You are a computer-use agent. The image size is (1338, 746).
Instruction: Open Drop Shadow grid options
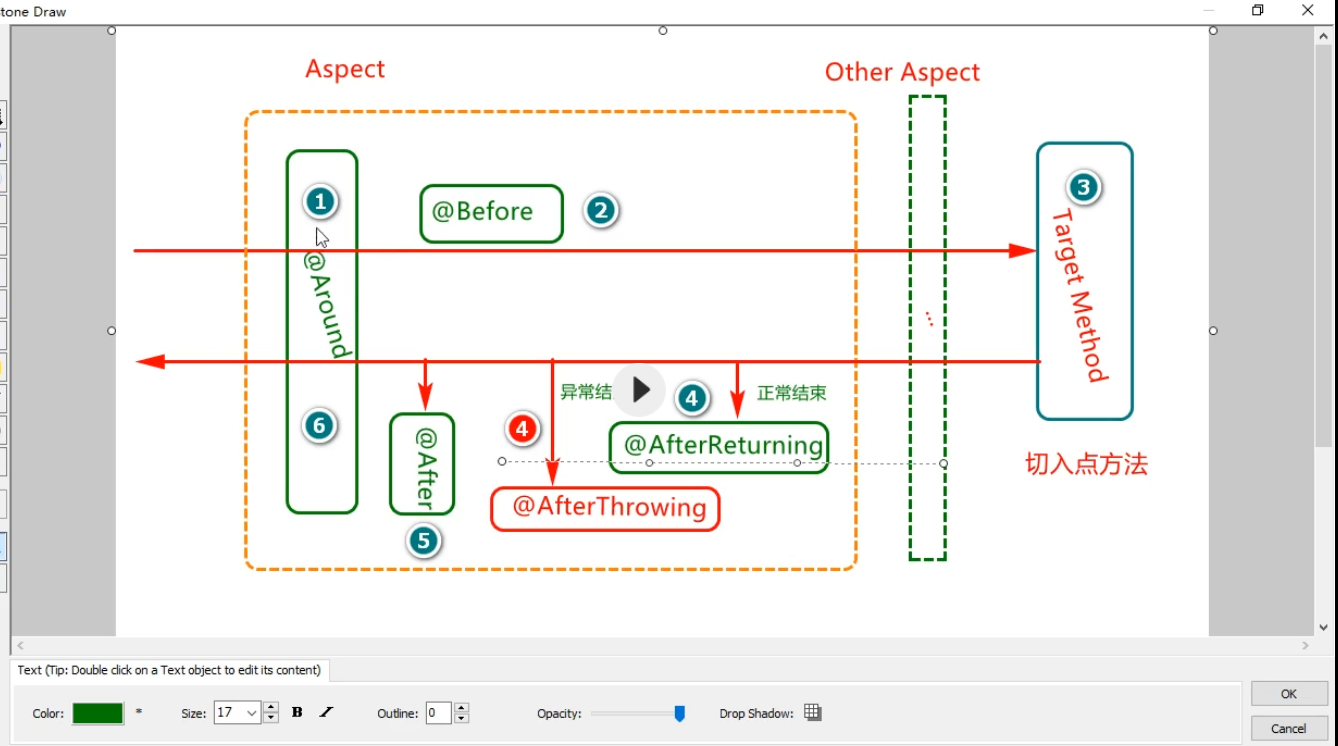(813, 713)
